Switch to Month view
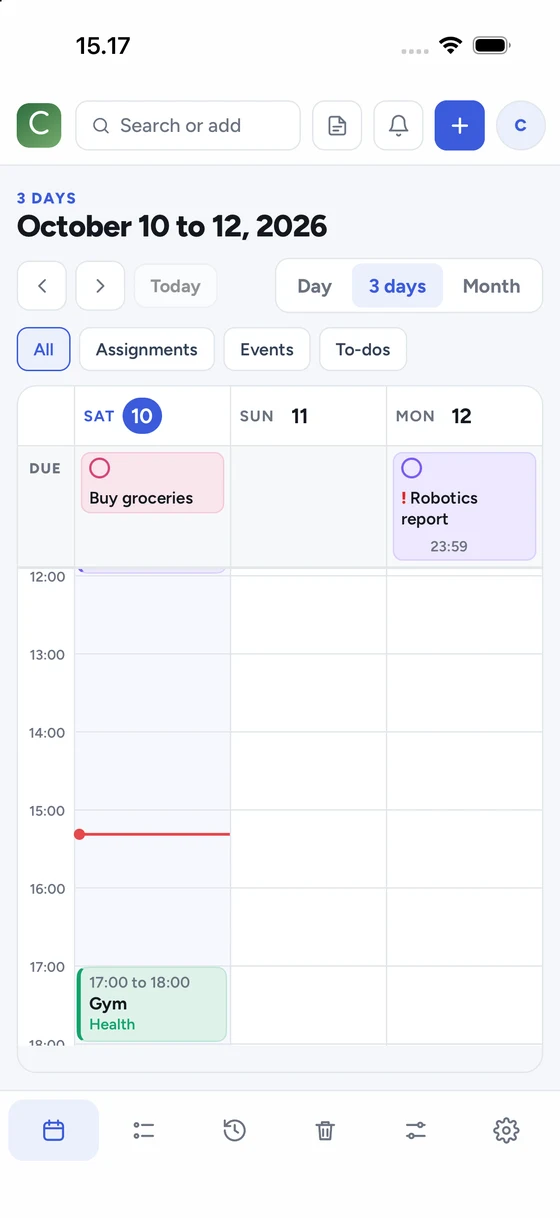Viewport: 560px width, 1218px height. pyautogui.click(x=491, y=286)
